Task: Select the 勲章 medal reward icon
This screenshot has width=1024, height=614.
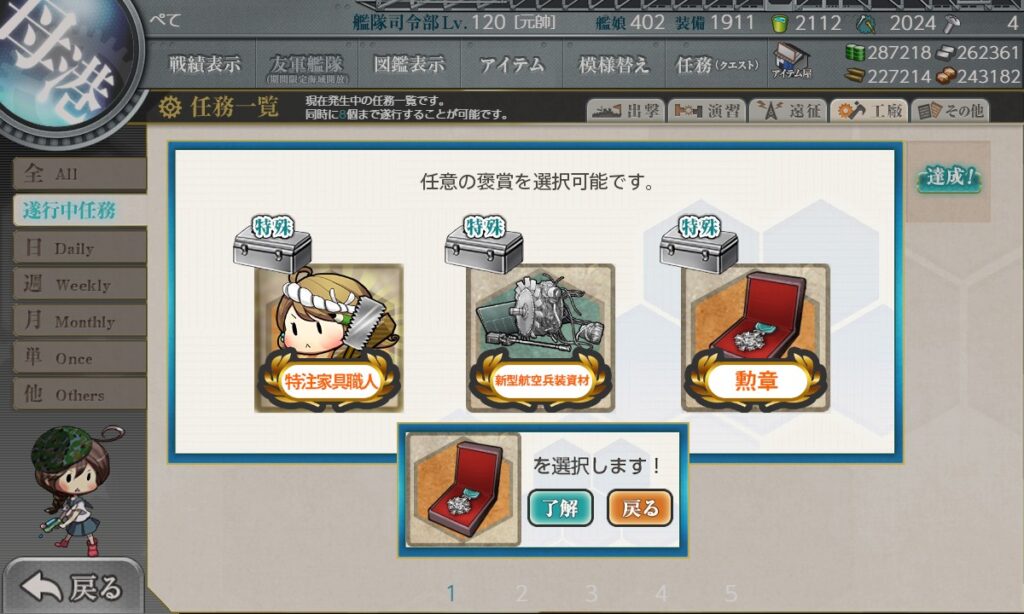Action: pos(756,338)
